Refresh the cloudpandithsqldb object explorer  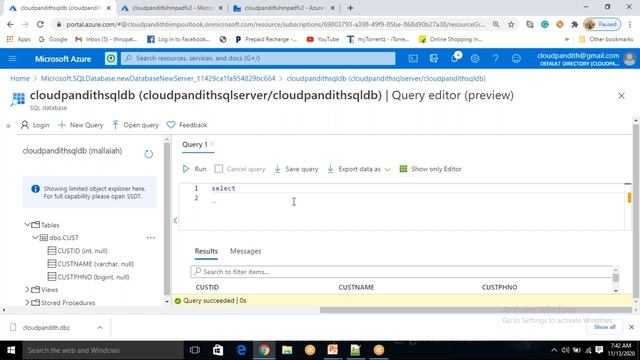(149, 154)
